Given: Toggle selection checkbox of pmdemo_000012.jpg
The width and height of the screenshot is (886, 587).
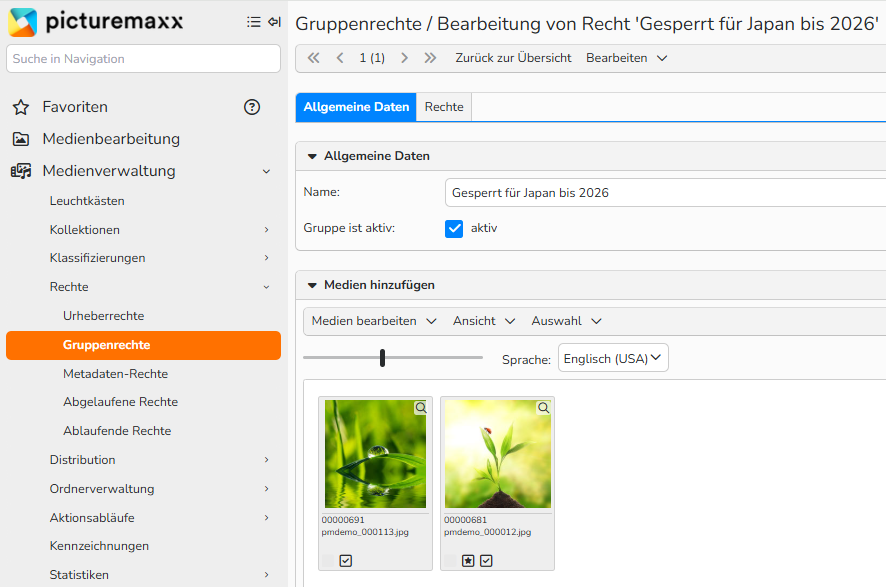Looking at the screenshot, I should pyautogui.click(x=486, y=560).
